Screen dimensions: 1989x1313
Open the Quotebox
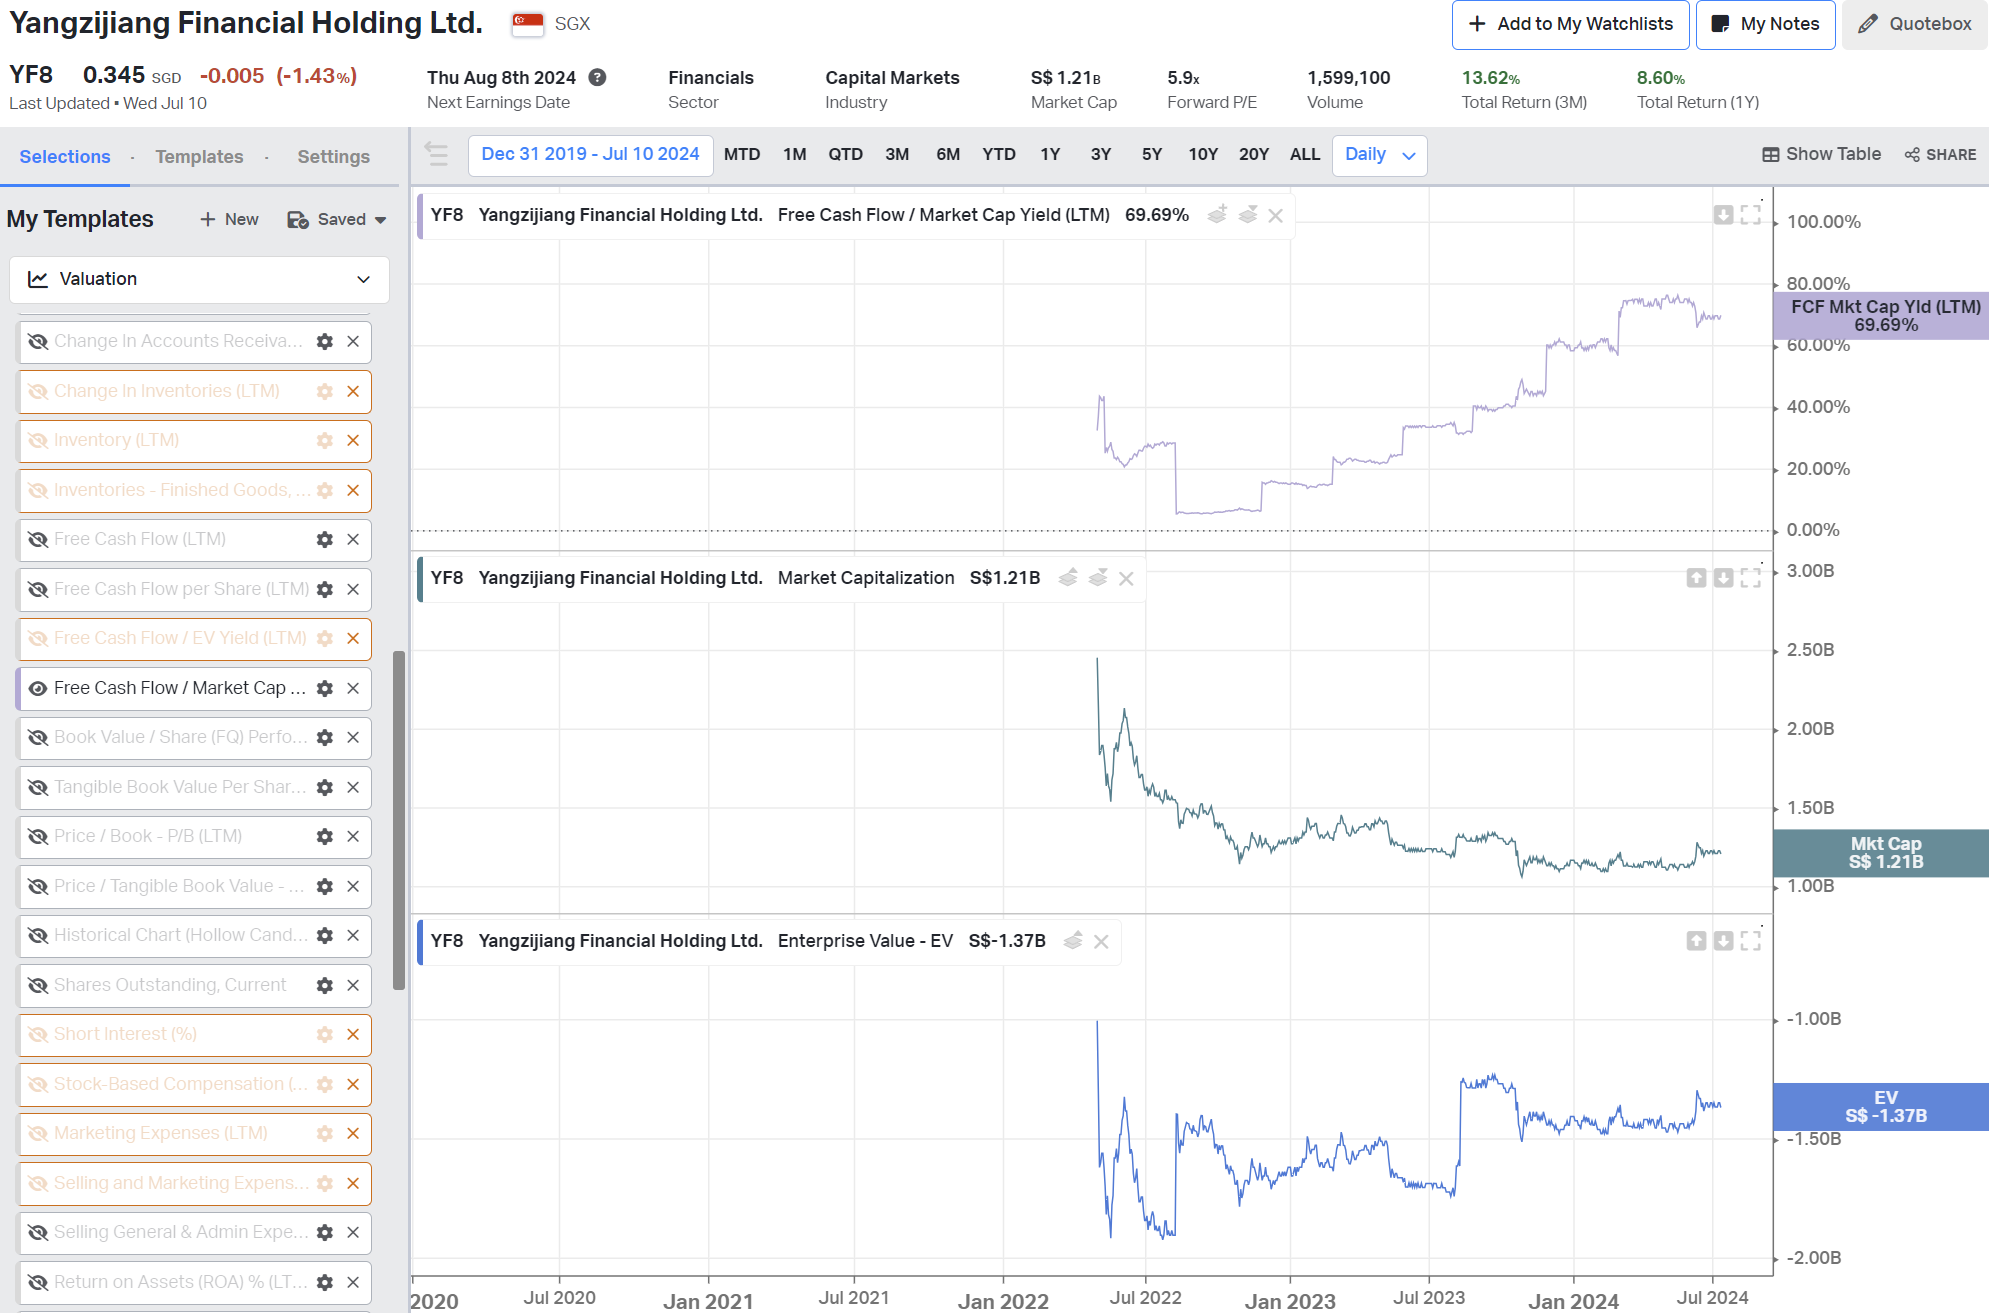coord(1914,25)
